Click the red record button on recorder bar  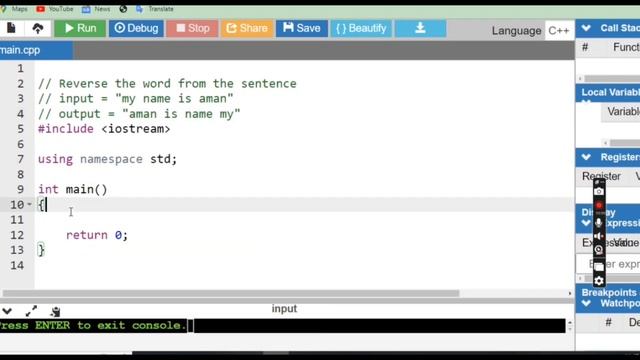599,205
